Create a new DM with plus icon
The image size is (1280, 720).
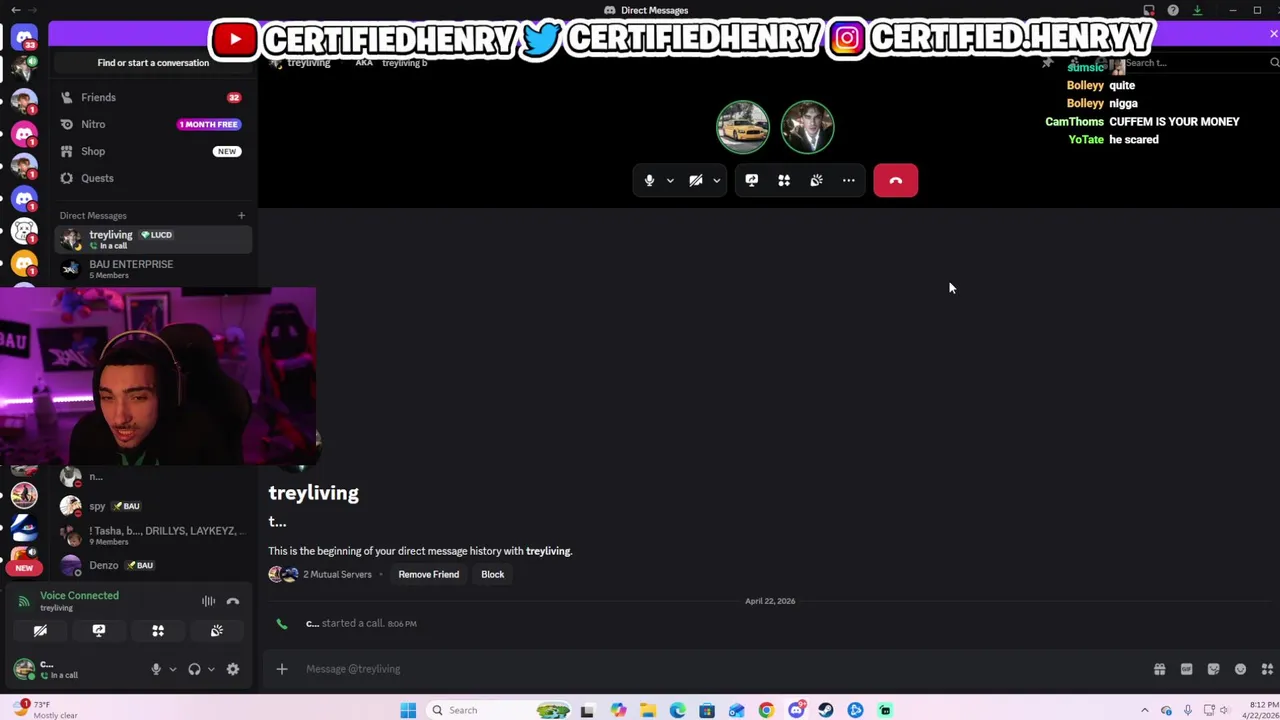point(241,215)
